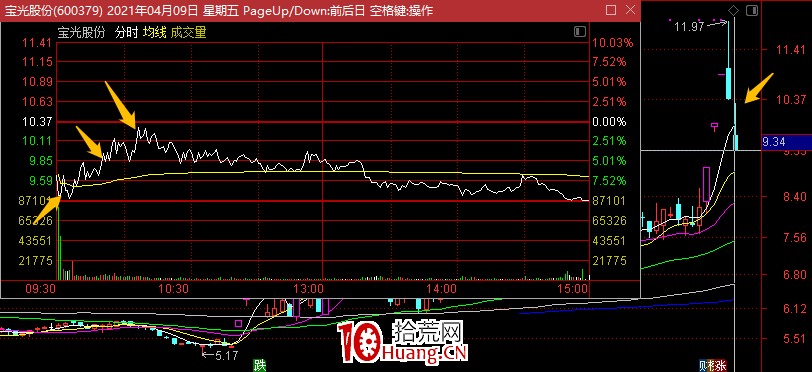The width and height of the screenshot is (812, 372).
Task: Click the blue 财 marker
Action: pos(704,366)
